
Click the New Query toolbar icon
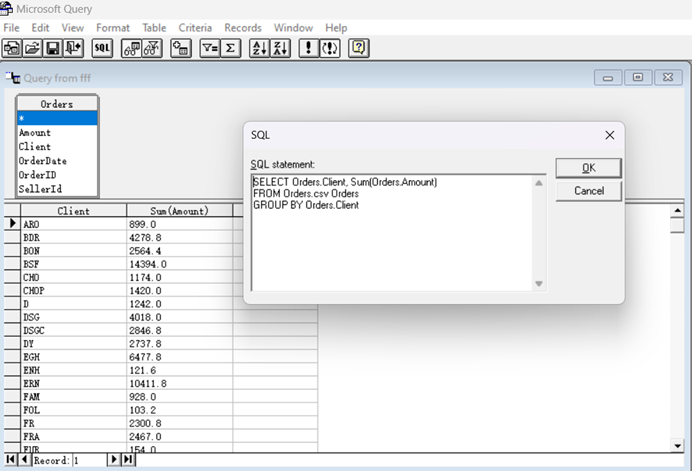pyautogui.click(x=13, y=48)
